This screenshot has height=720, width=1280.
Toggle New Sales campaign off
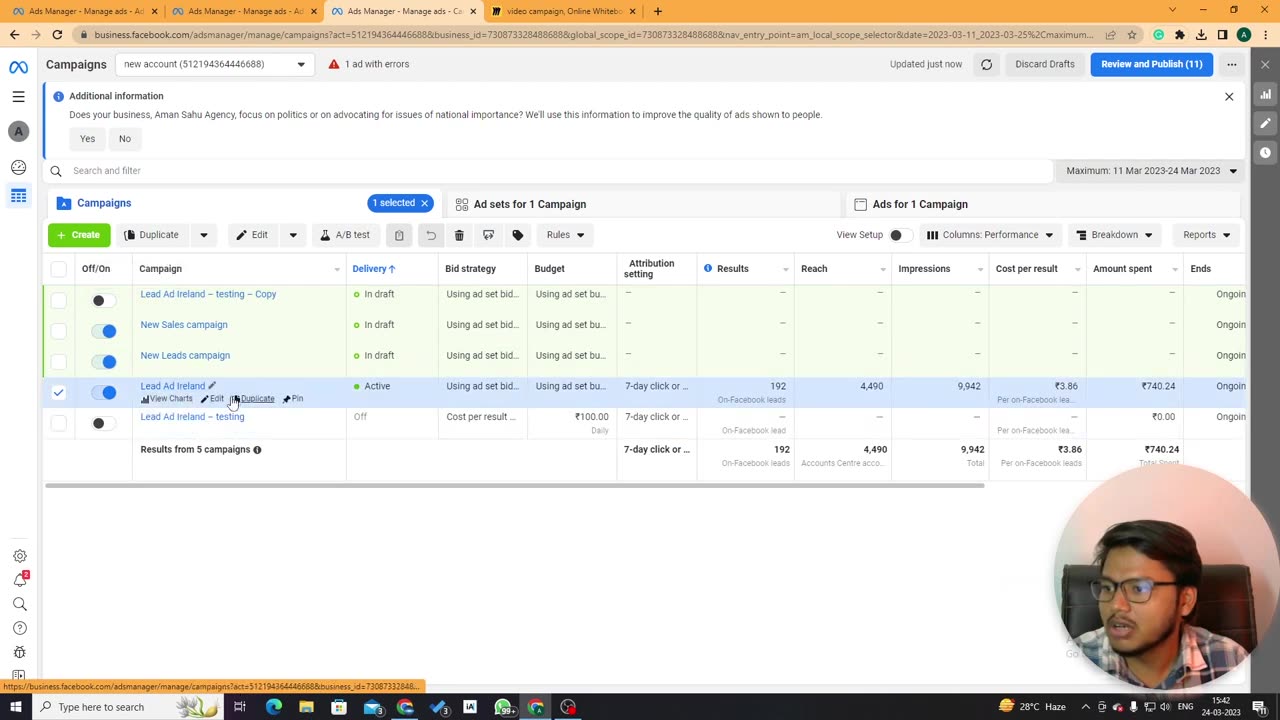click(x=103, y=331)
